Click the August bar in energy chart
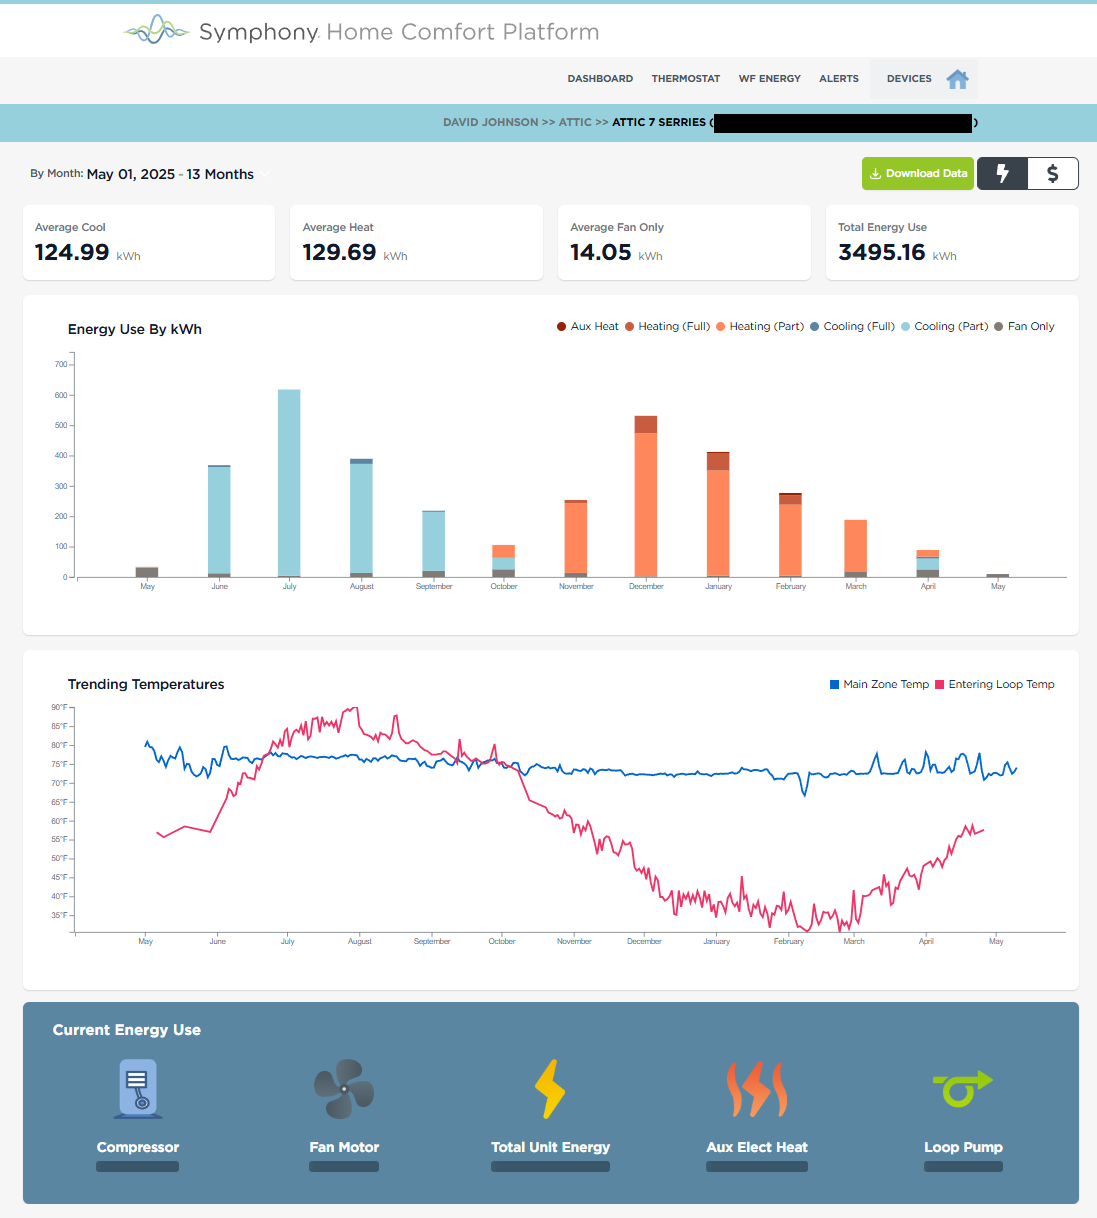Viewport: 1097px width, 1218px height. (361, 518)
